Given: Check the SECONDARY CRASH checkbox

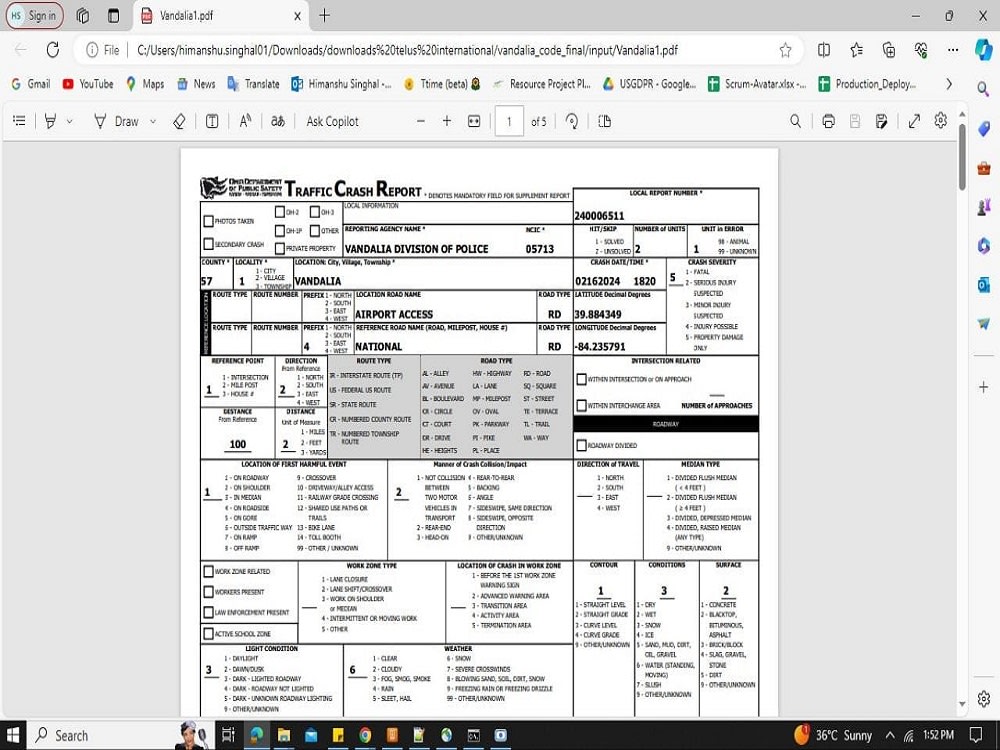Looking at the screenshot, I should [208, 244].
